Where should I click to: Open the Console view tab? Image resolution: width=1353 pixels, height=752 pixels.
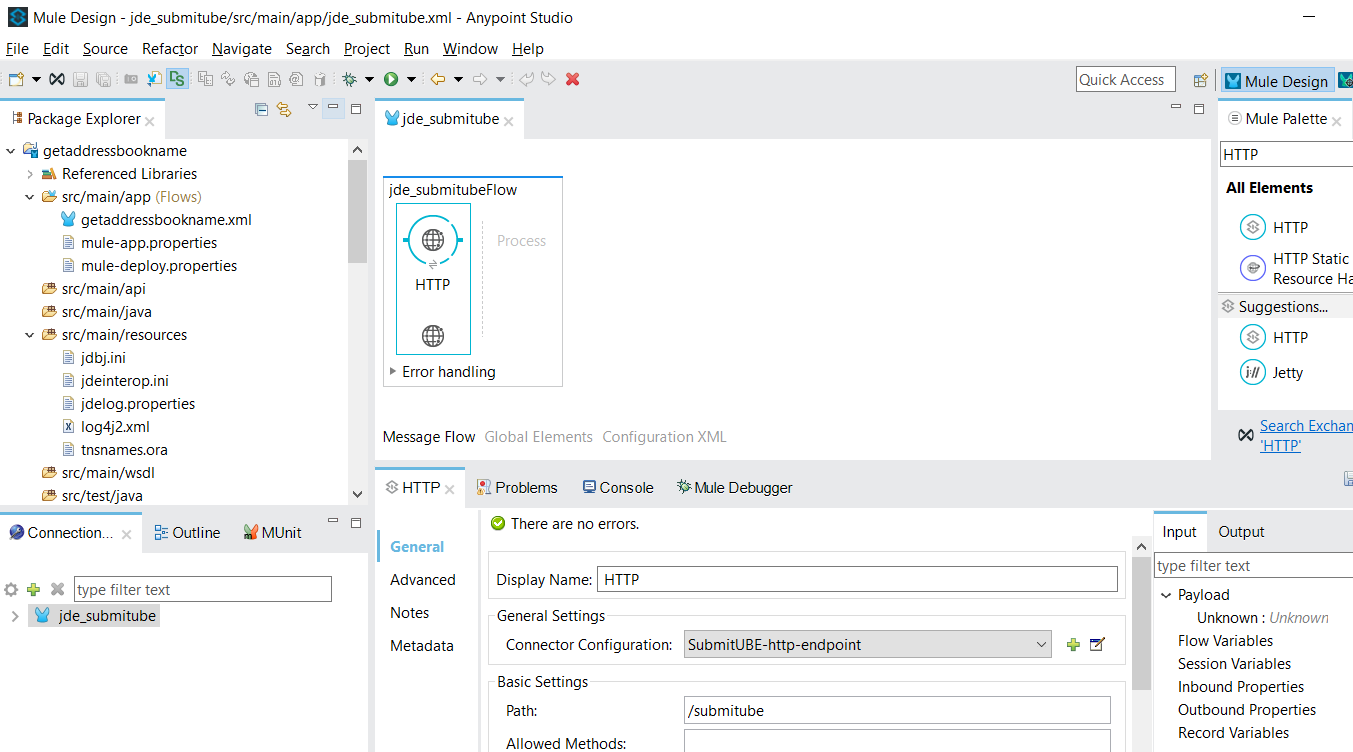pos(617,488)
